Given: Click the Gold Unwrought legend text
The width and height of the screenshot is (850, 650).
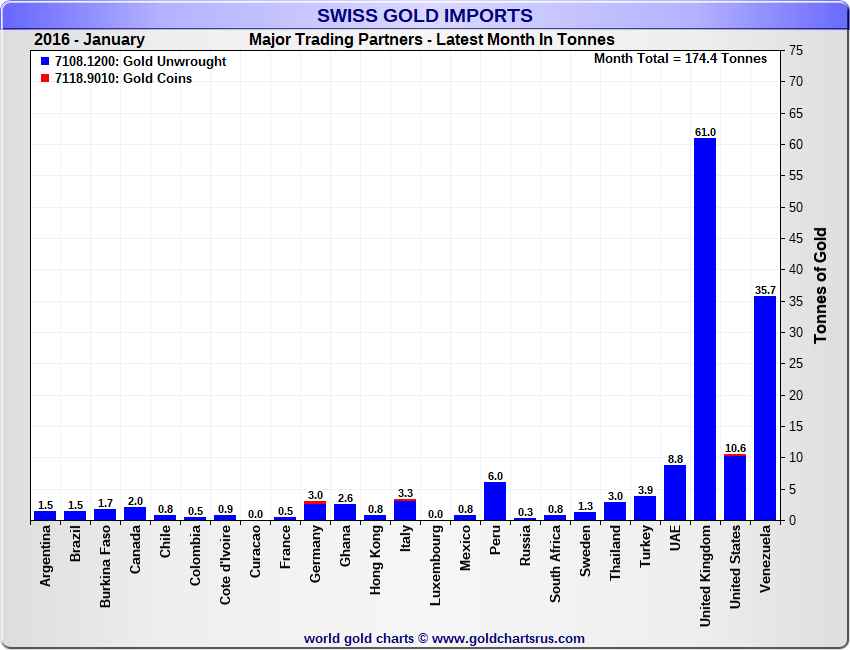Looking at the screenshot, I should pyautogui.click(x=140, y=62).
